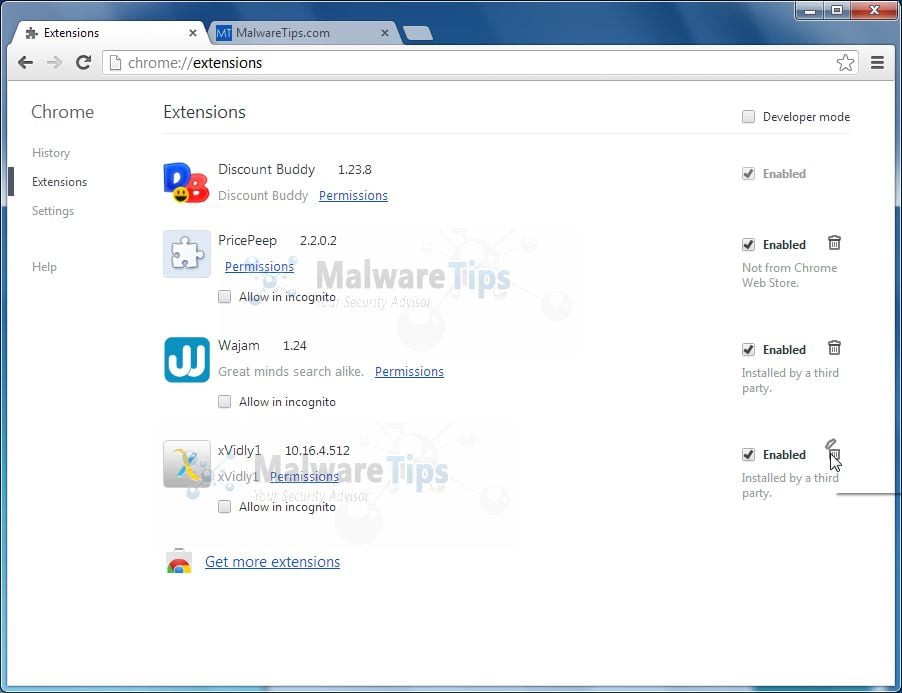This screenshot has height=693, width=902.
Task: Disable PricePeep via Enabled checkbox
Action: click(x=748, y=244)
